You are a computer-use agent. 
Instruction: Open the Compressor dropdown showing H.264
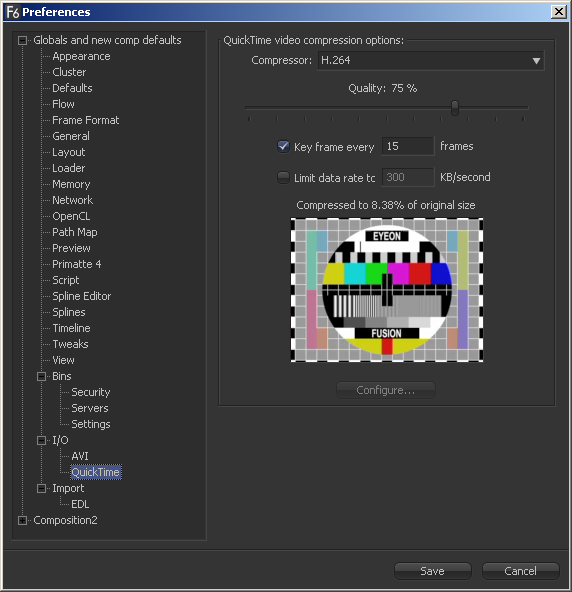click(431, 60)
